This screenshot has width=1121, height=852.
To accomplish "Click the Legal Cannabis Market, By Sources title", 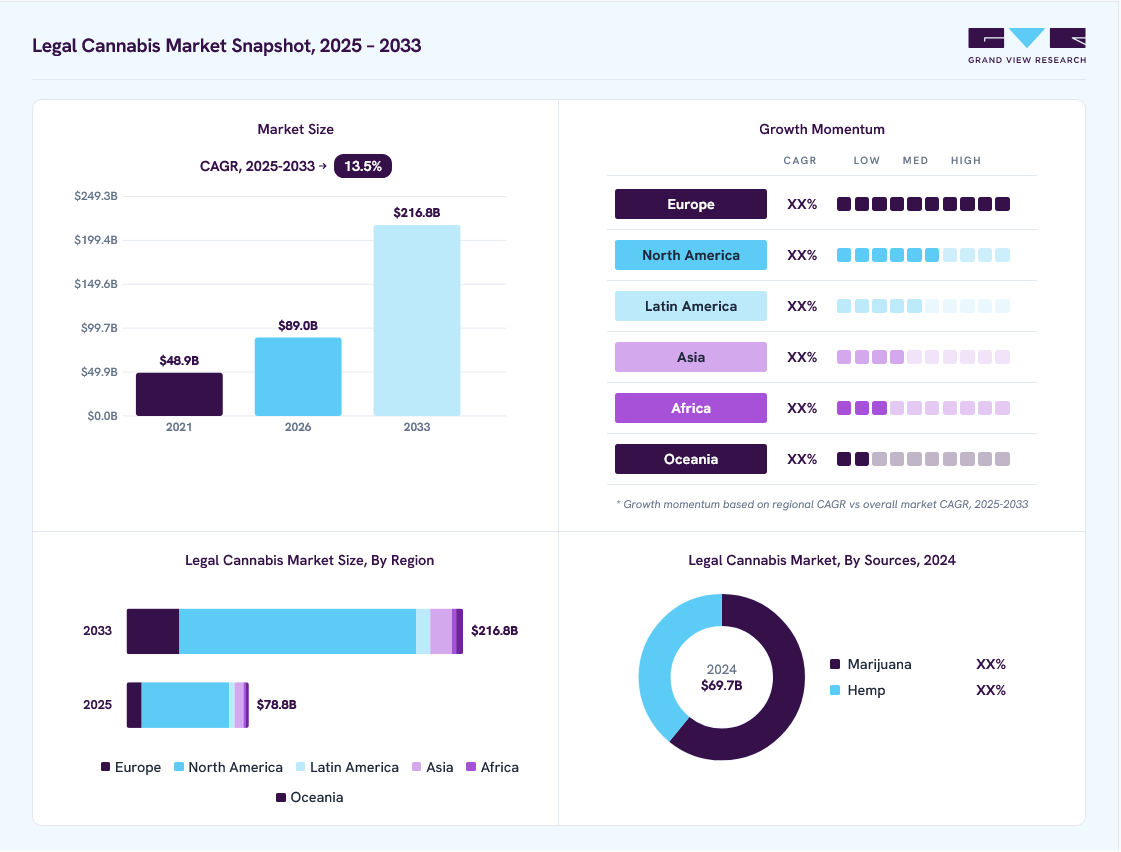I will (x=821, y=560).
